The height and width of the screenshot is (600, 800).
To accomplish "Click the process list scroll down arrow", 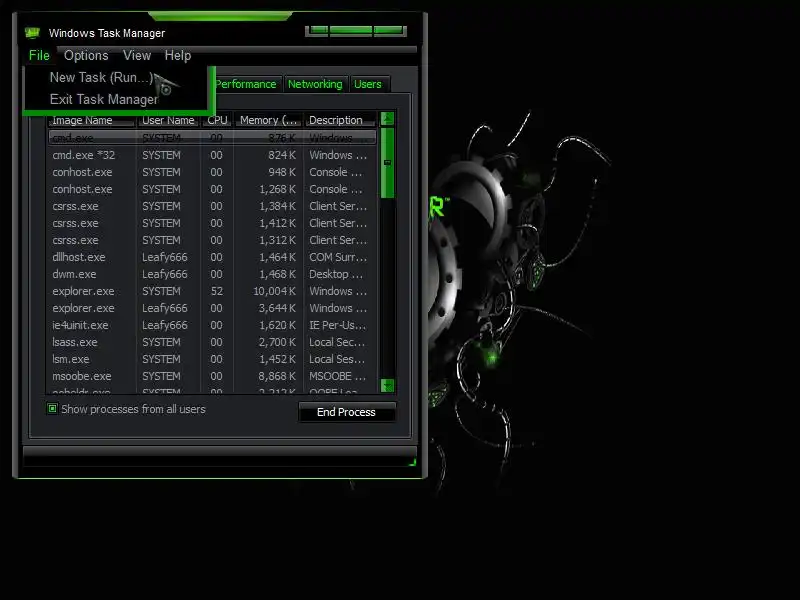I will pyautogui.click(x=387, y=385).
